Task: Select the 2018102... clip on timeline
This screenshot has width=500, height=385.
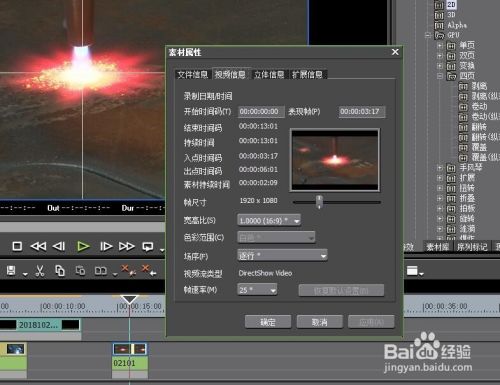Action: [x=40, y=325]
